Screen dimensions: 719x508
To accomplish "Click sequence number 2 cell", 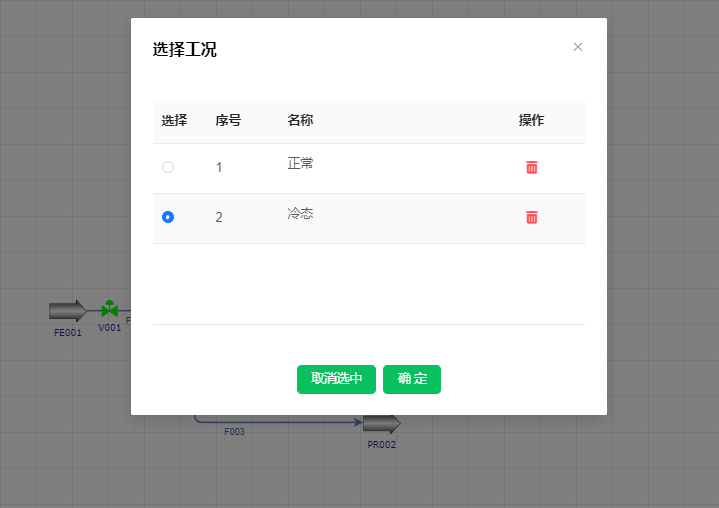I will click(219, 217).
